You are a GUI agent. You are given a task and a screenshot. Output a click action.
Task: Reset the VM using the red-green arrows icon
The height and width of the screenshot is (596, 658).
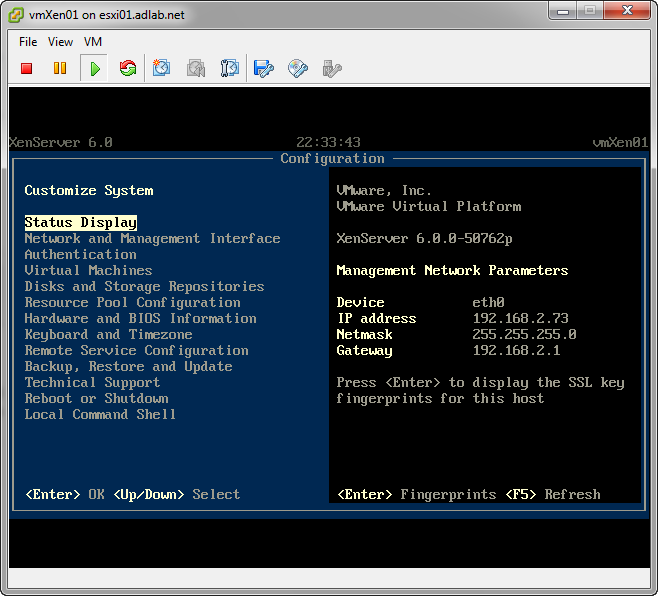click(x=128, y=68)
